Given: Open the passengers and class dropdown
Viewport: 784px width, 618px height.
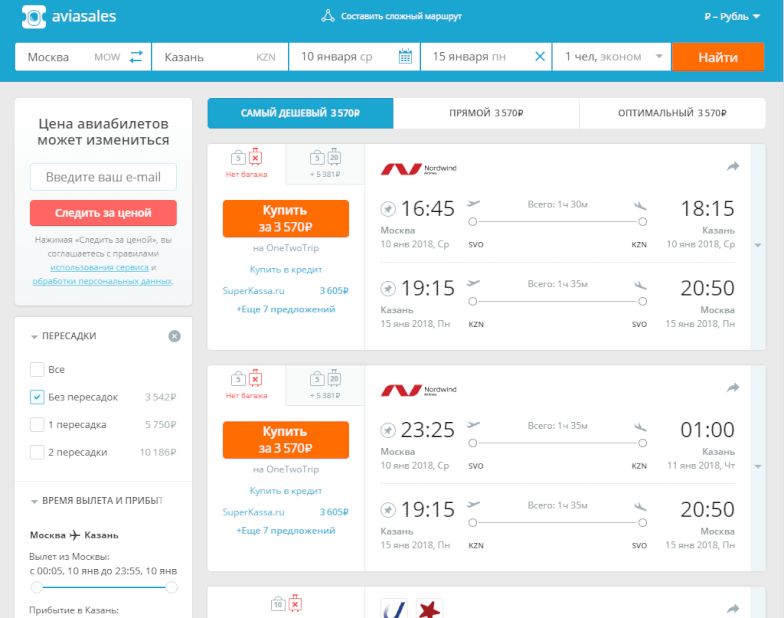Looking at the screenshot, I should 611,57.
